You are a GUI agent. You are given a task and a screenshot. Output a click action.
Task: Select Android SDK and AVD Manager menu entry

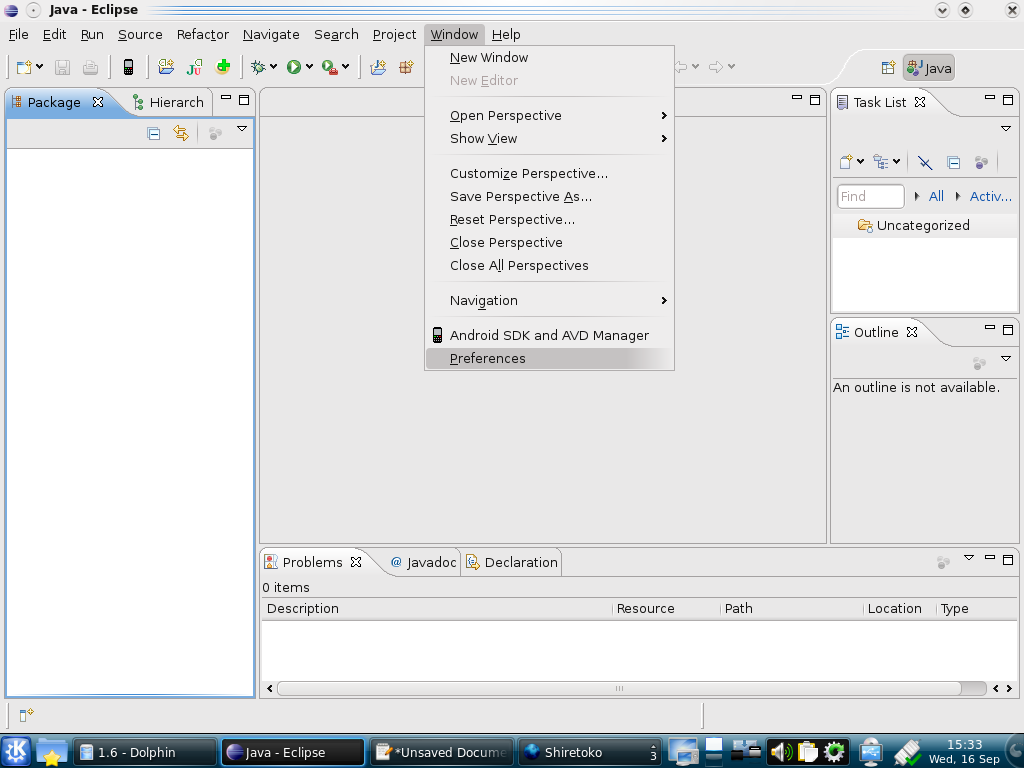click(x=549, y=335)
